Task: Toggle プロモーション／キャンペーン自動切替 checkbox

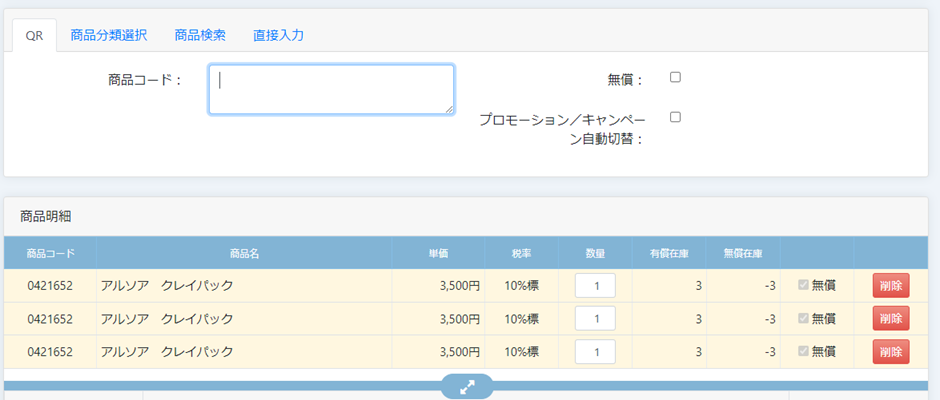Action: 675,117
